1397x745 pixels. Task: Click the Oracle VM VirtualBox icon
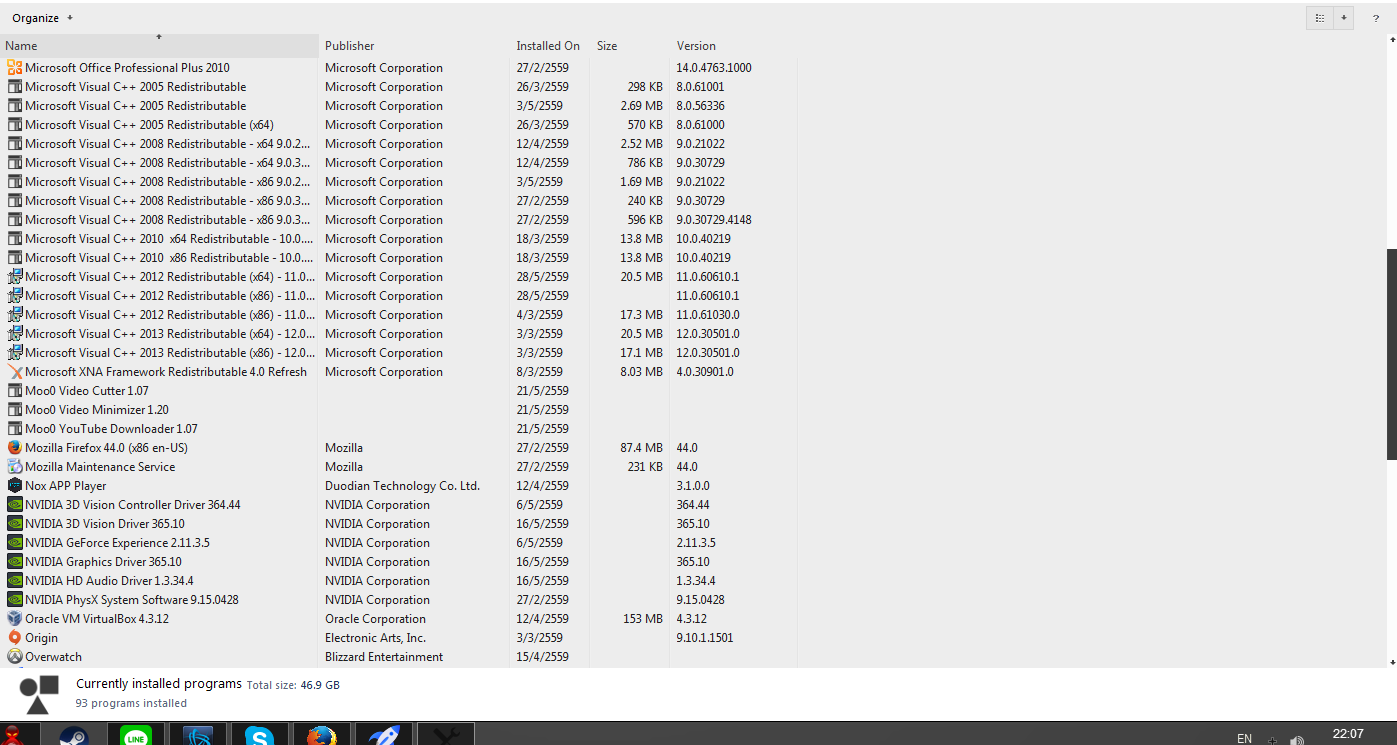14,619
